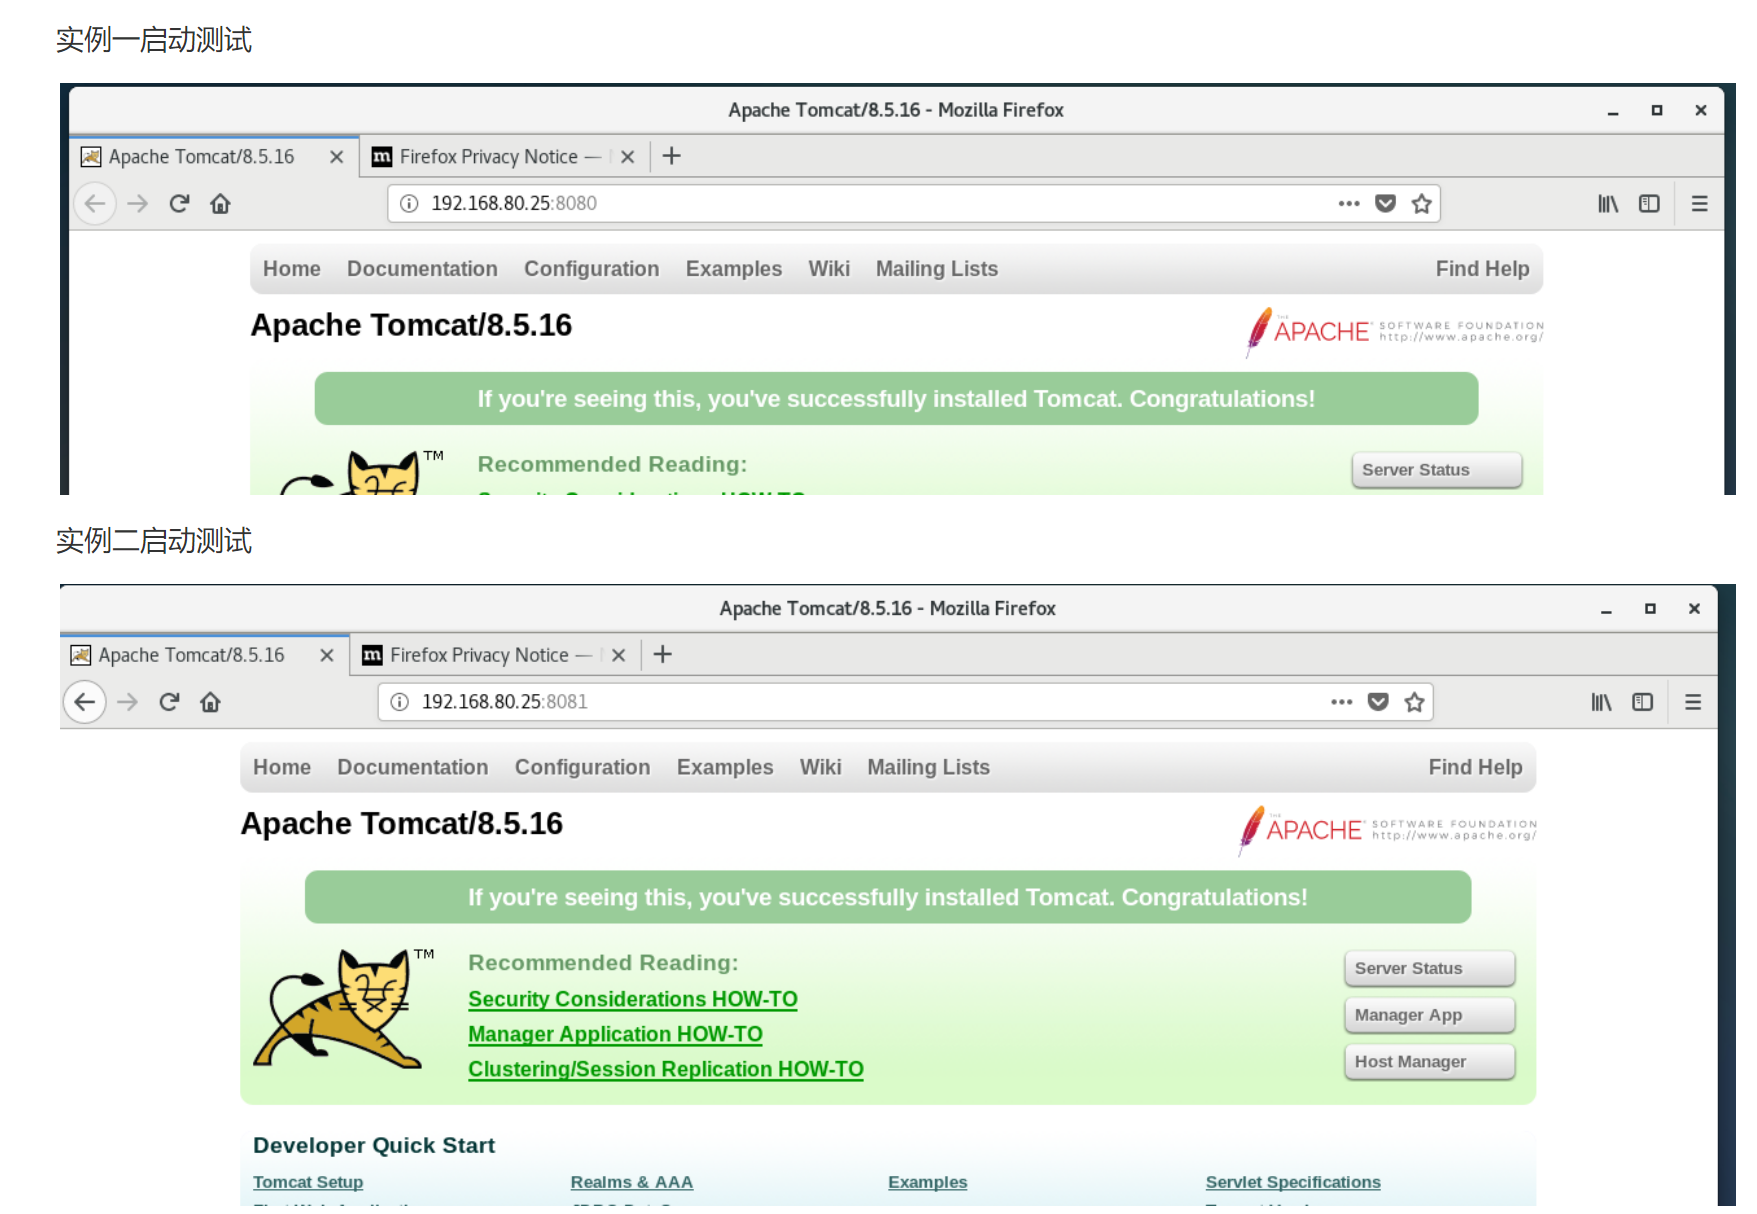Close Apache Tomcat tab in port 8081 window
The image size is (1757, 1214).
pos(327,655)
